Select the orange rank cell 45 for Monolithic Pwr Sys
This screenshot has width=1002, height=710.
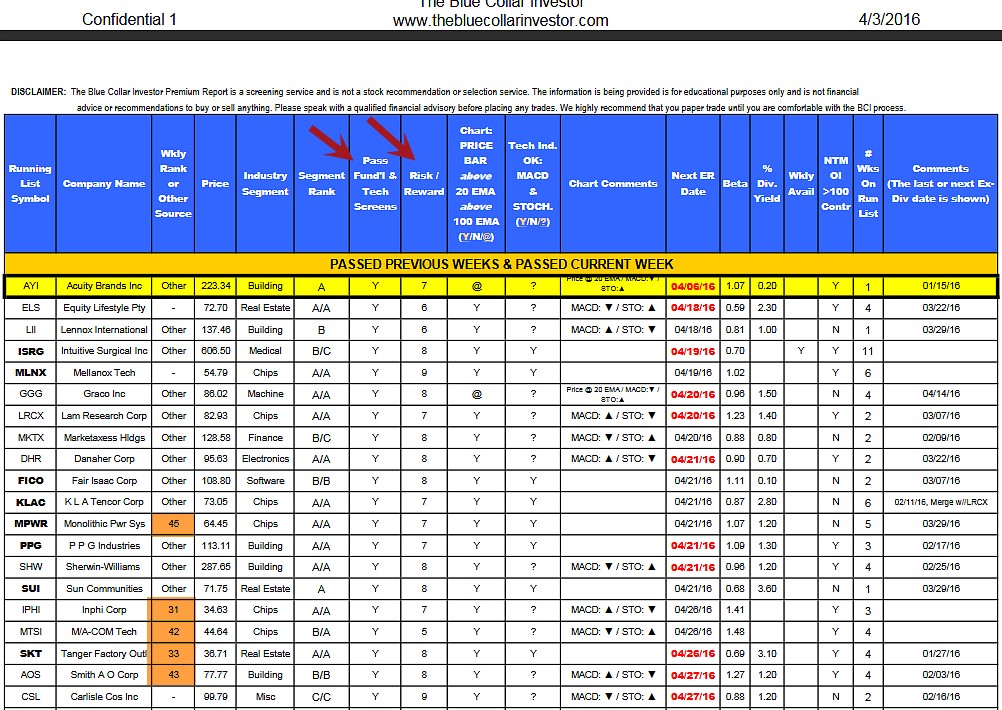click(173, 524)
